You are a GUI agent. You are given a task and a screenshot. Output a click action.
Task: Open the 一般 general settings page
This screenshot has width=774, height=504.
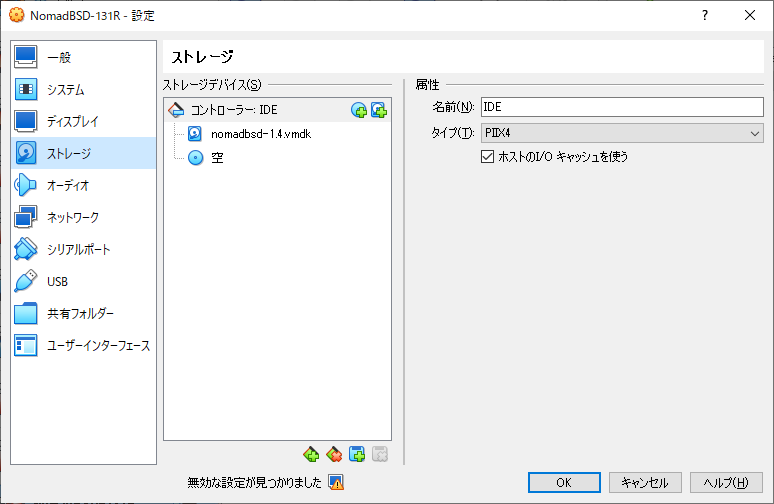pyautogui.click(x=83, y=57)
